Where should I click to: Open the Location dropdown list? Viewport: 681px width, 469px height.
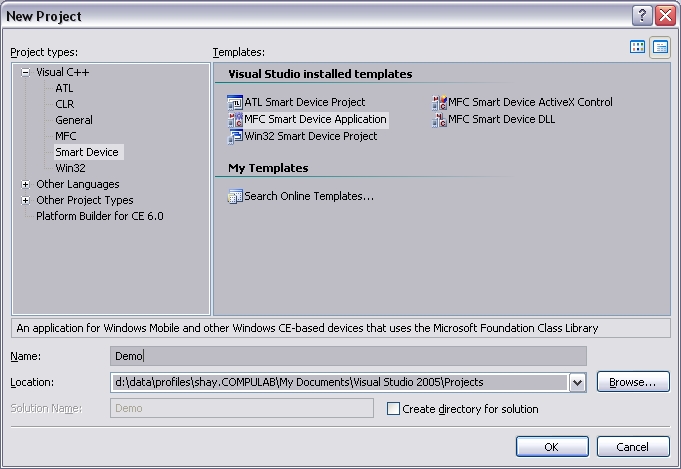pos(577,383)
